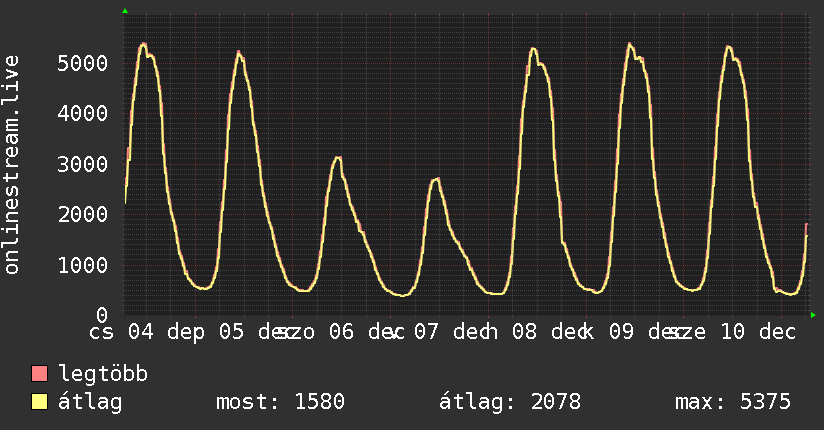Select the legtöbb legend label
The image size is (824, 430).
(x=103, y=374)
